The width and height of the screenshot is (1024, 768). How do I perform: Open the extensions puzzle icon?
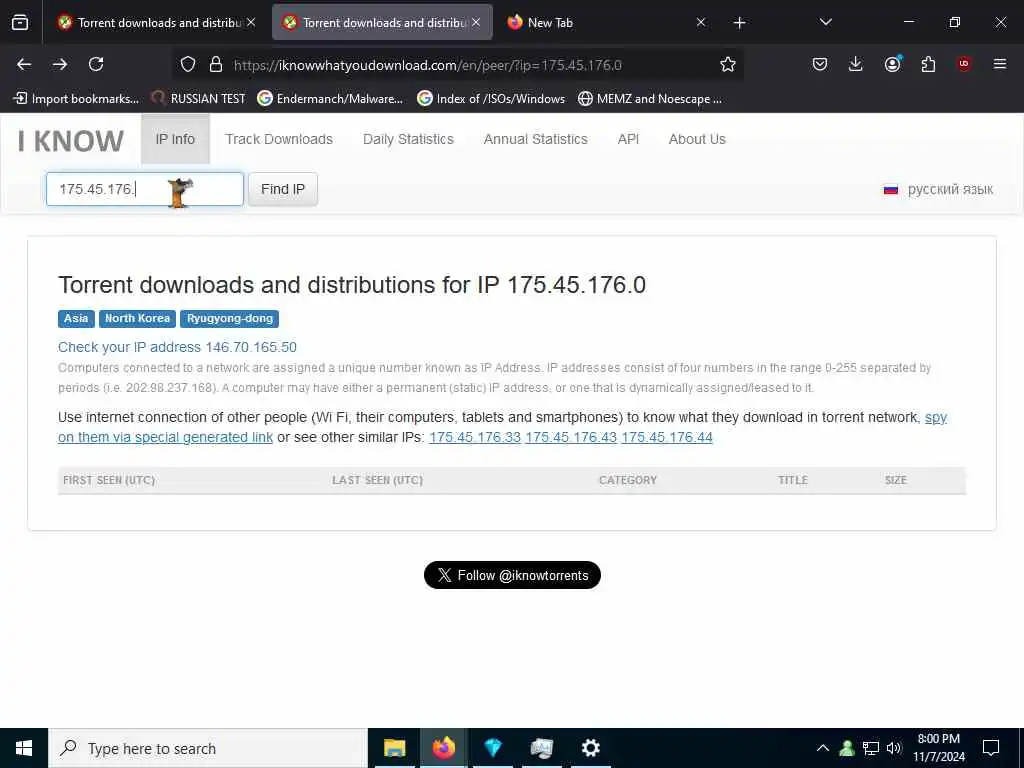[928, 64]
